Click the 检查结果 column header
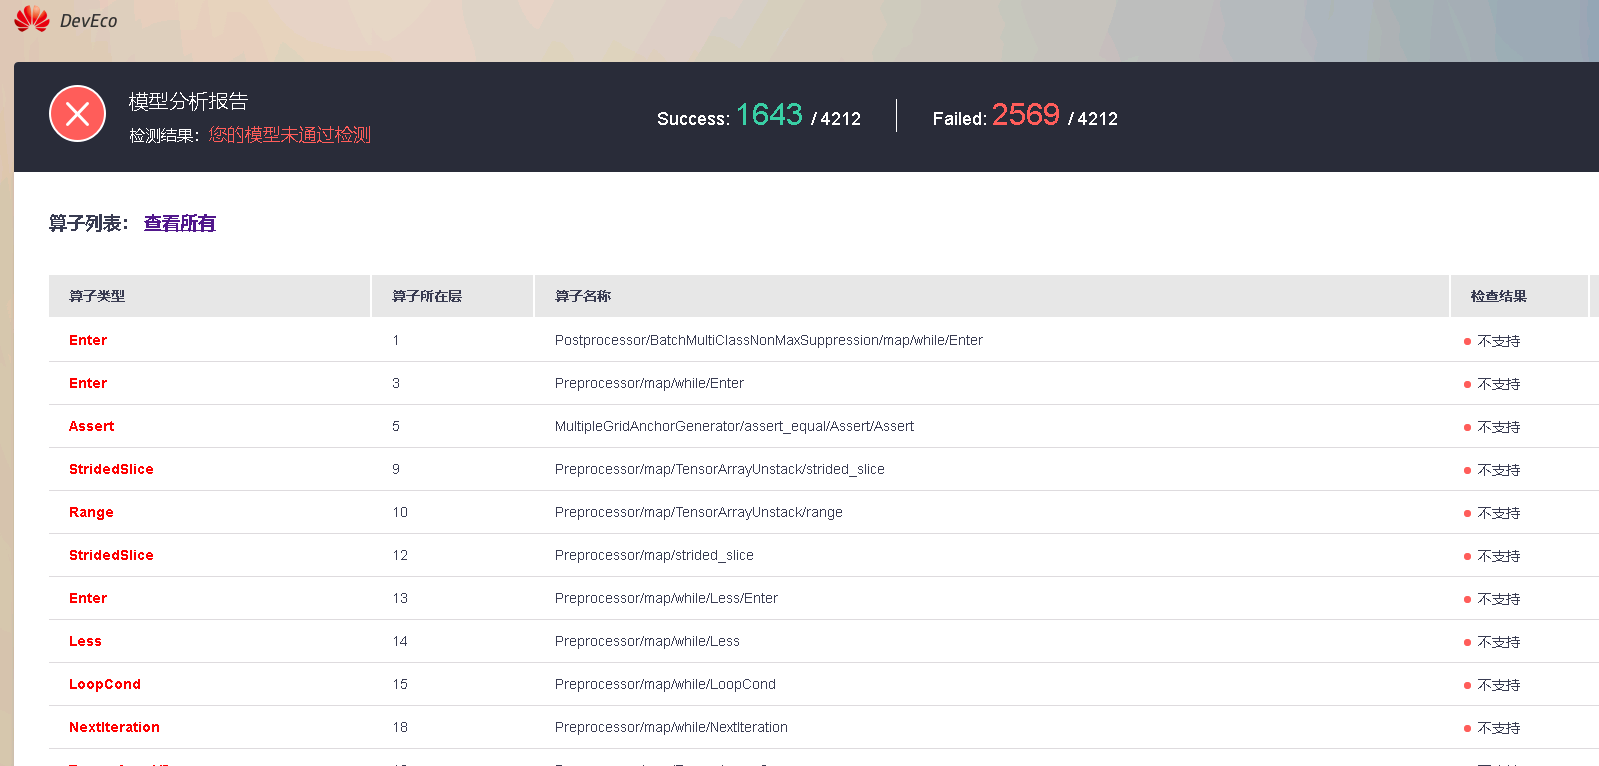Screen dimensions: 1599x766 (1498, 296)
